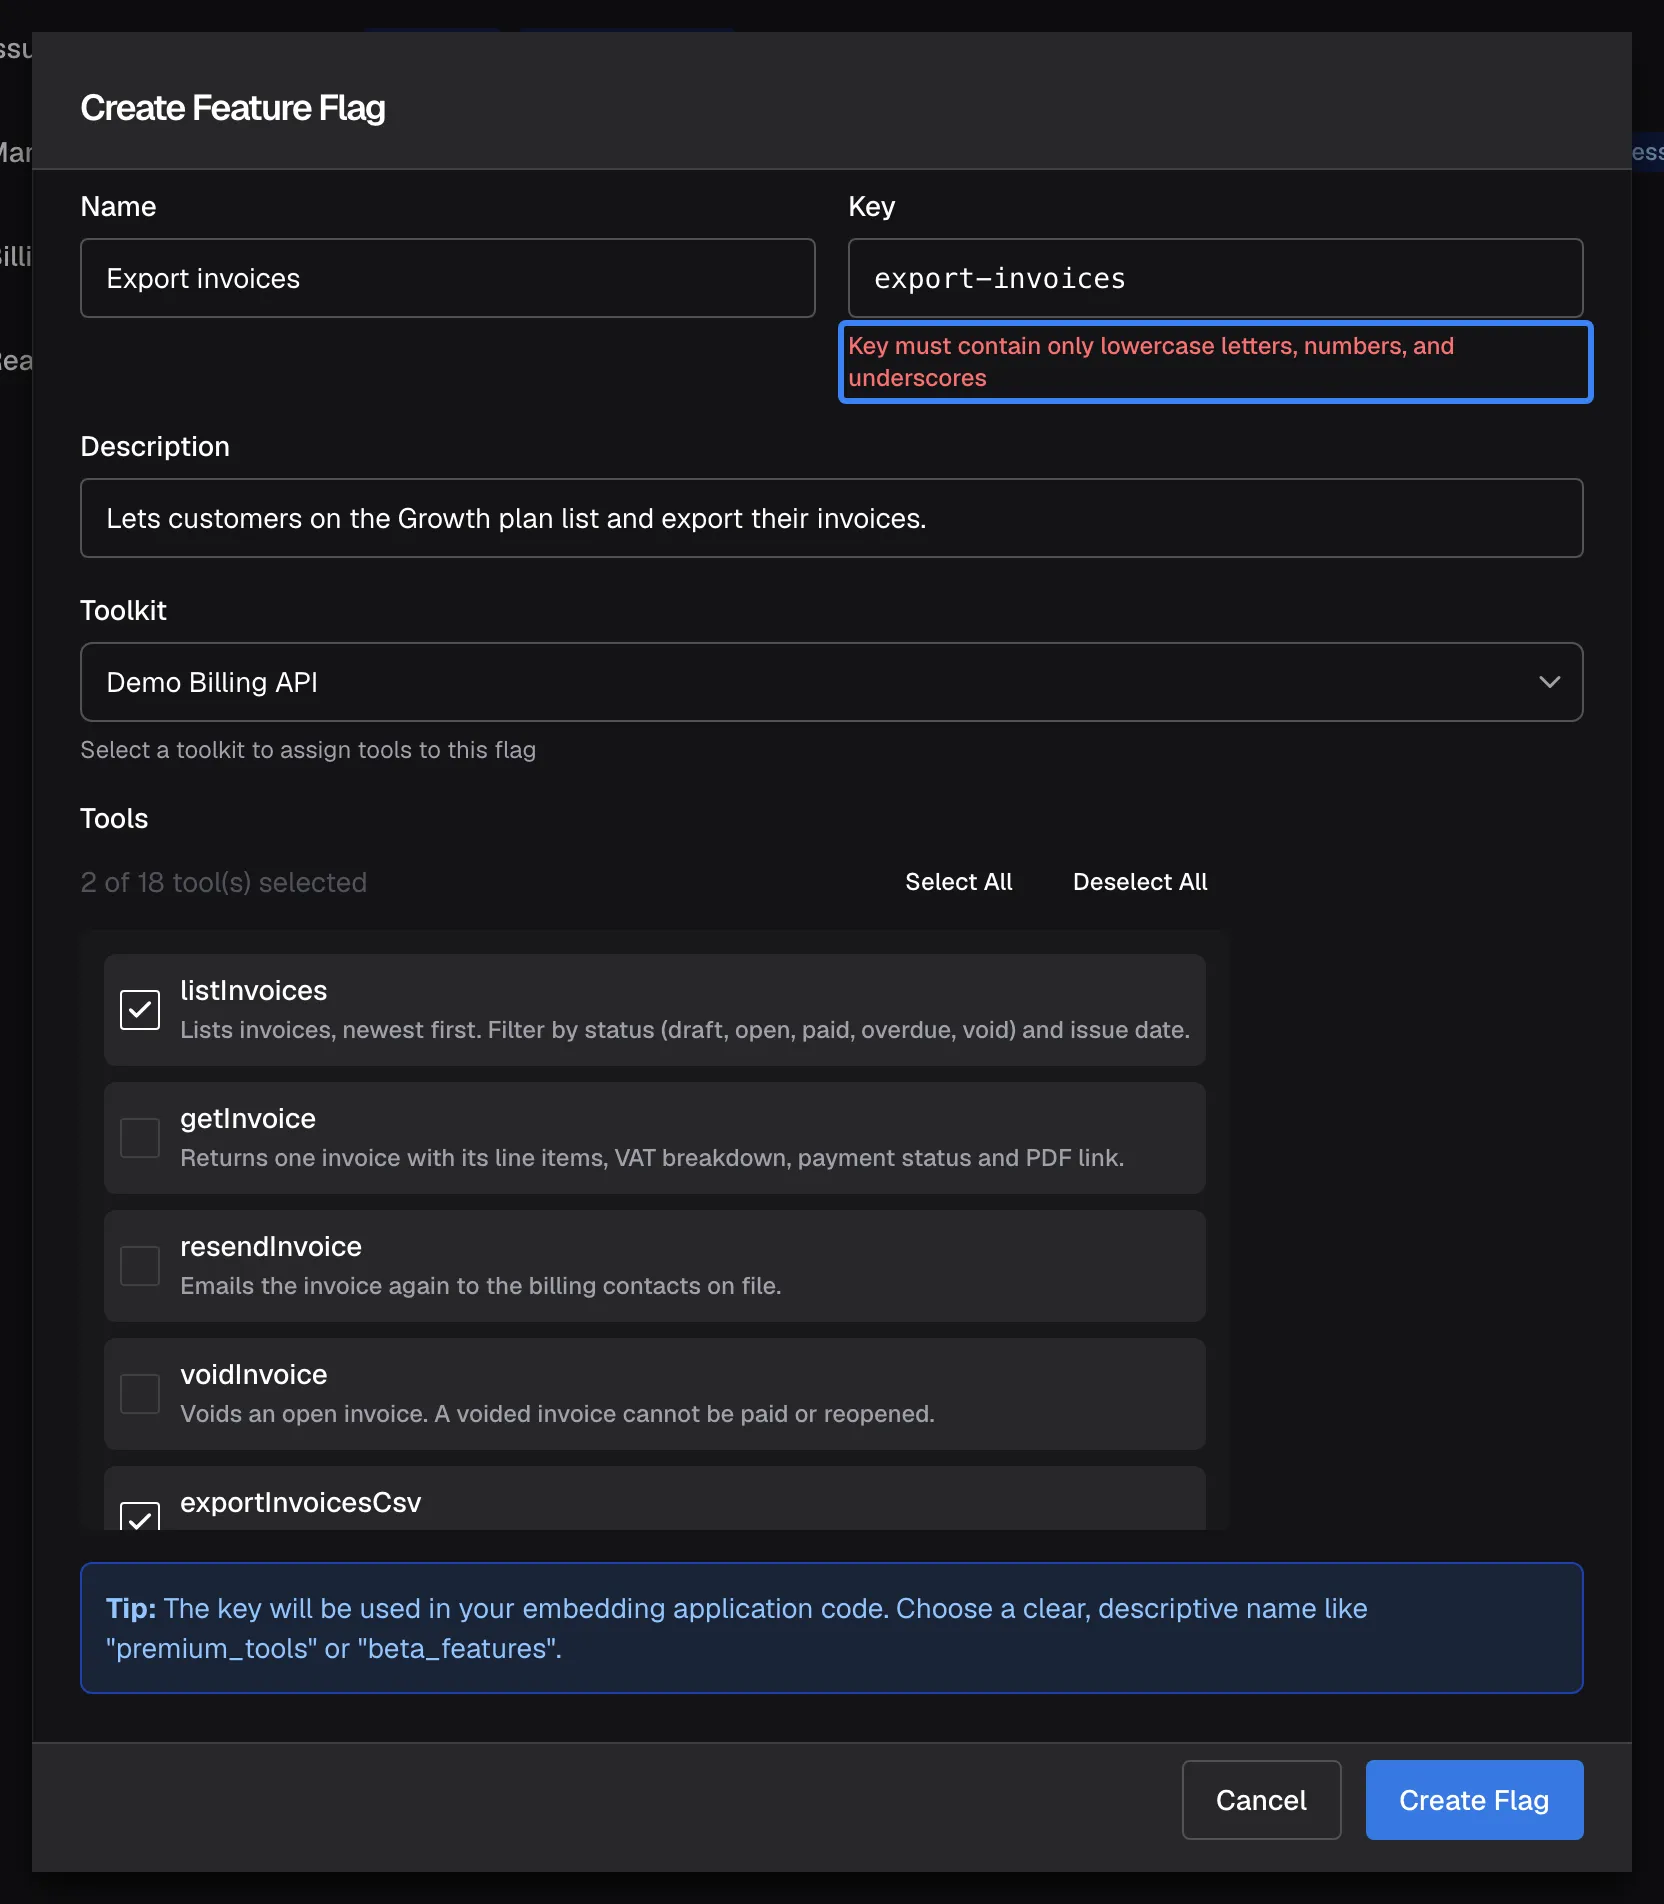Screen dimensions: 1664x1904
Task: Click the '2 of 18 tool(s) selected' text
Action: [223, 883]
